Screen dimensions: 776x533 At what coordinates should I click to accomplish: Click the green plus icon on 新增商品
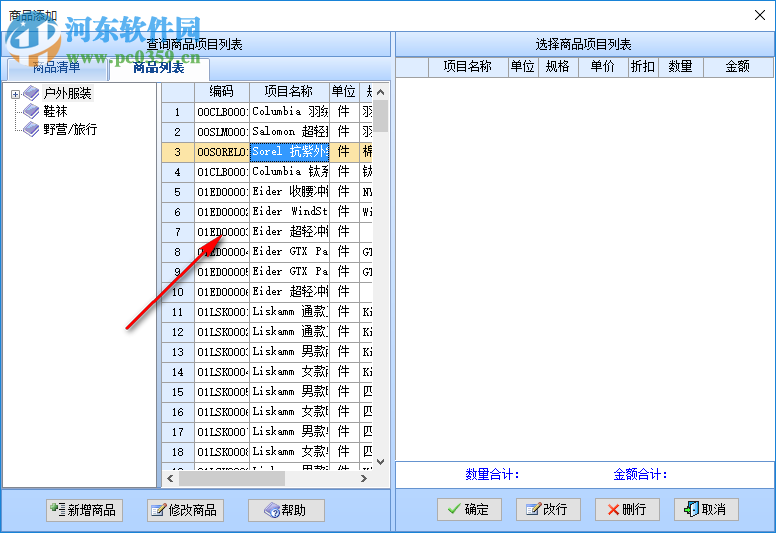[57, 509]
